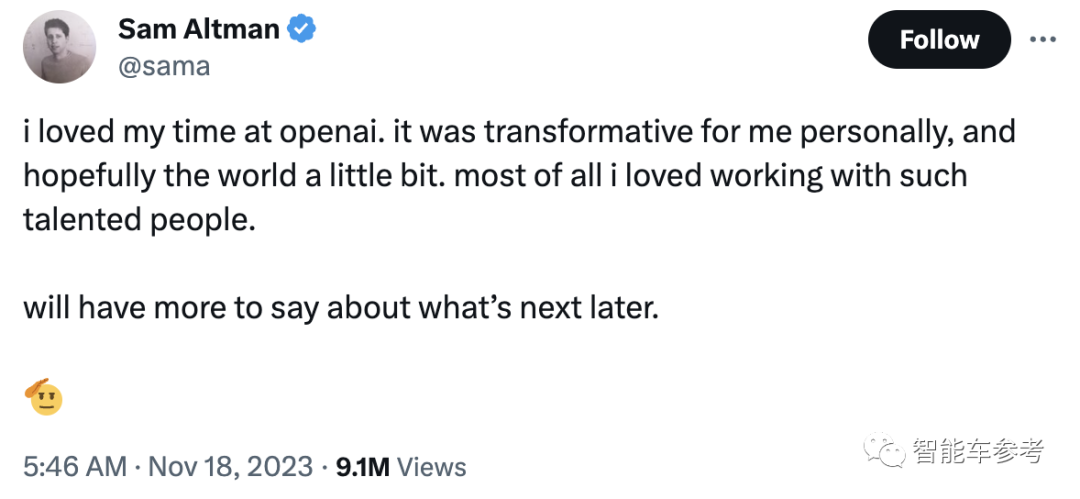Click the 5:46 AM timestamp
Viewport: 1080px width, 499px height.
(x=75, y=466)
